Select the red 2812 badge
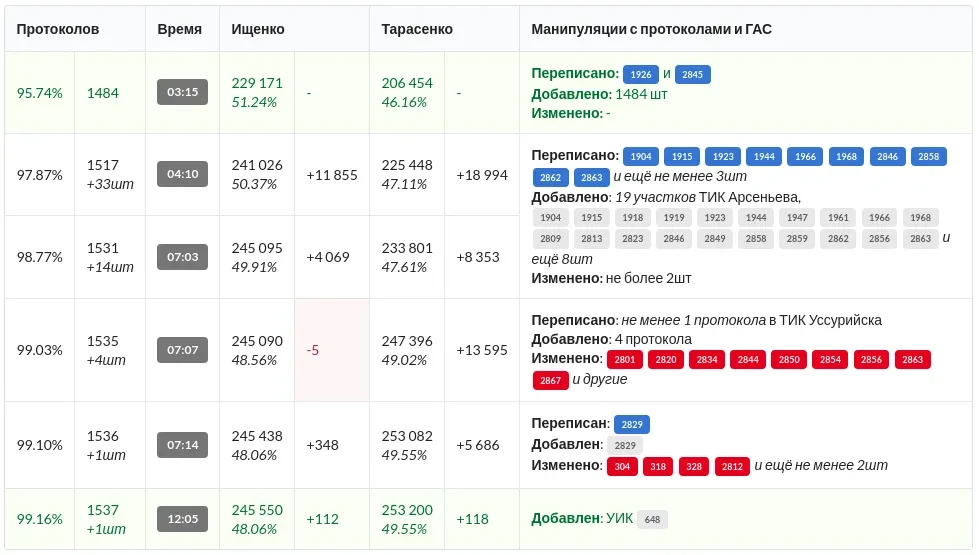 click(x=732, y=466)
